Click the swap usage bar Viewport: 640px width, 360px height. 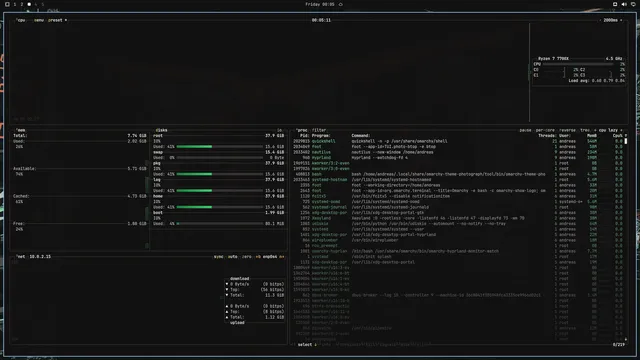click(x=220, y=158)
